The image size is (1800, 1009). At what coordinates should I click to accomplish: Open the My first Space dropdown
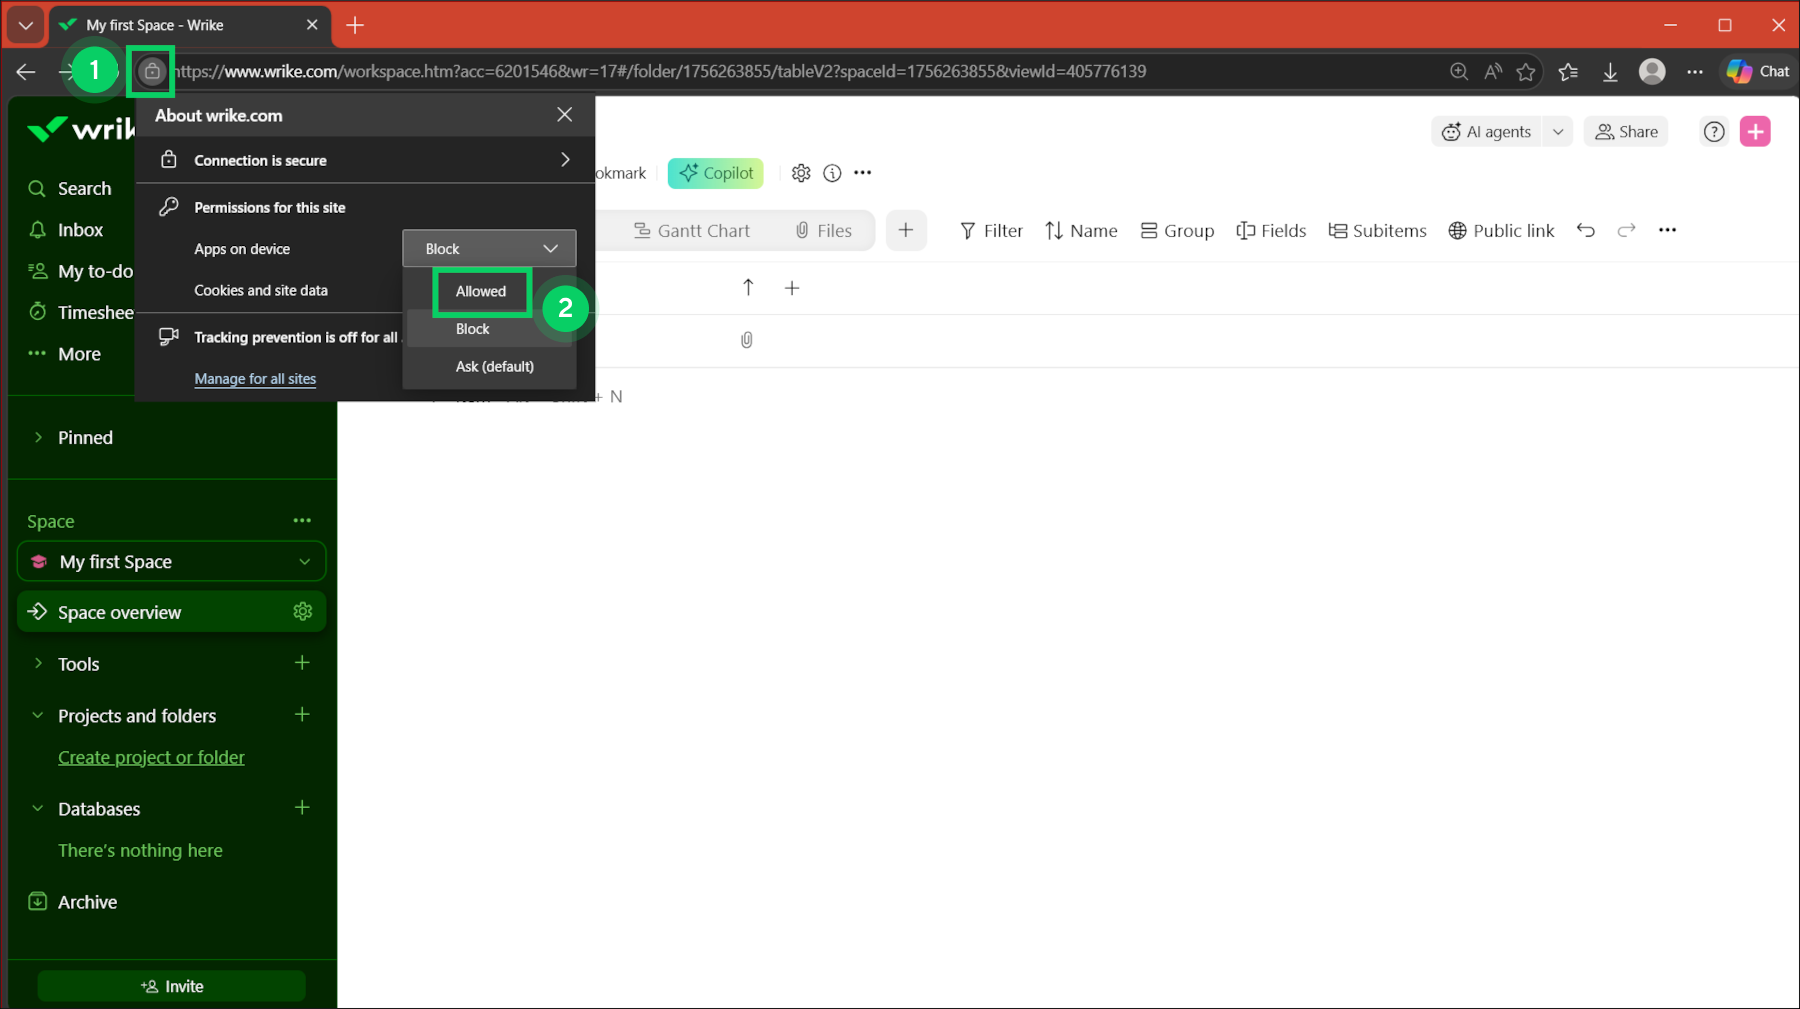[172, 562]
